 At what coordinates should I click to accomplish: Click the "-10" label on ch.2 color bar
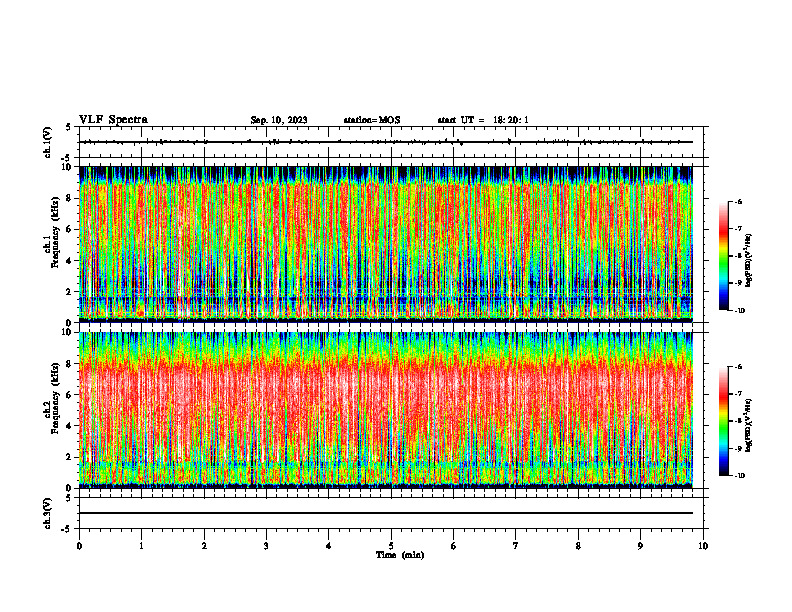(739, 475)
